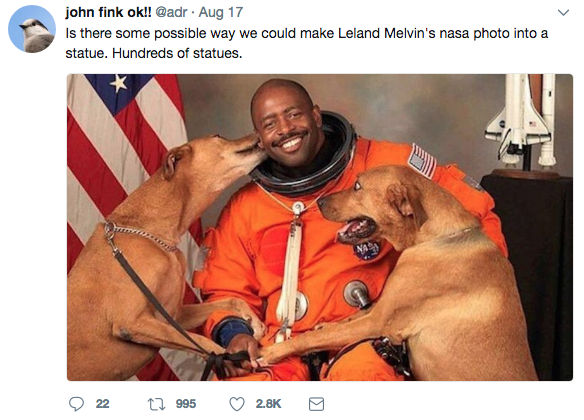
Task: Click the flag patch on the suit shoulder
Action: pyautogui.click(x=422, y=162)
